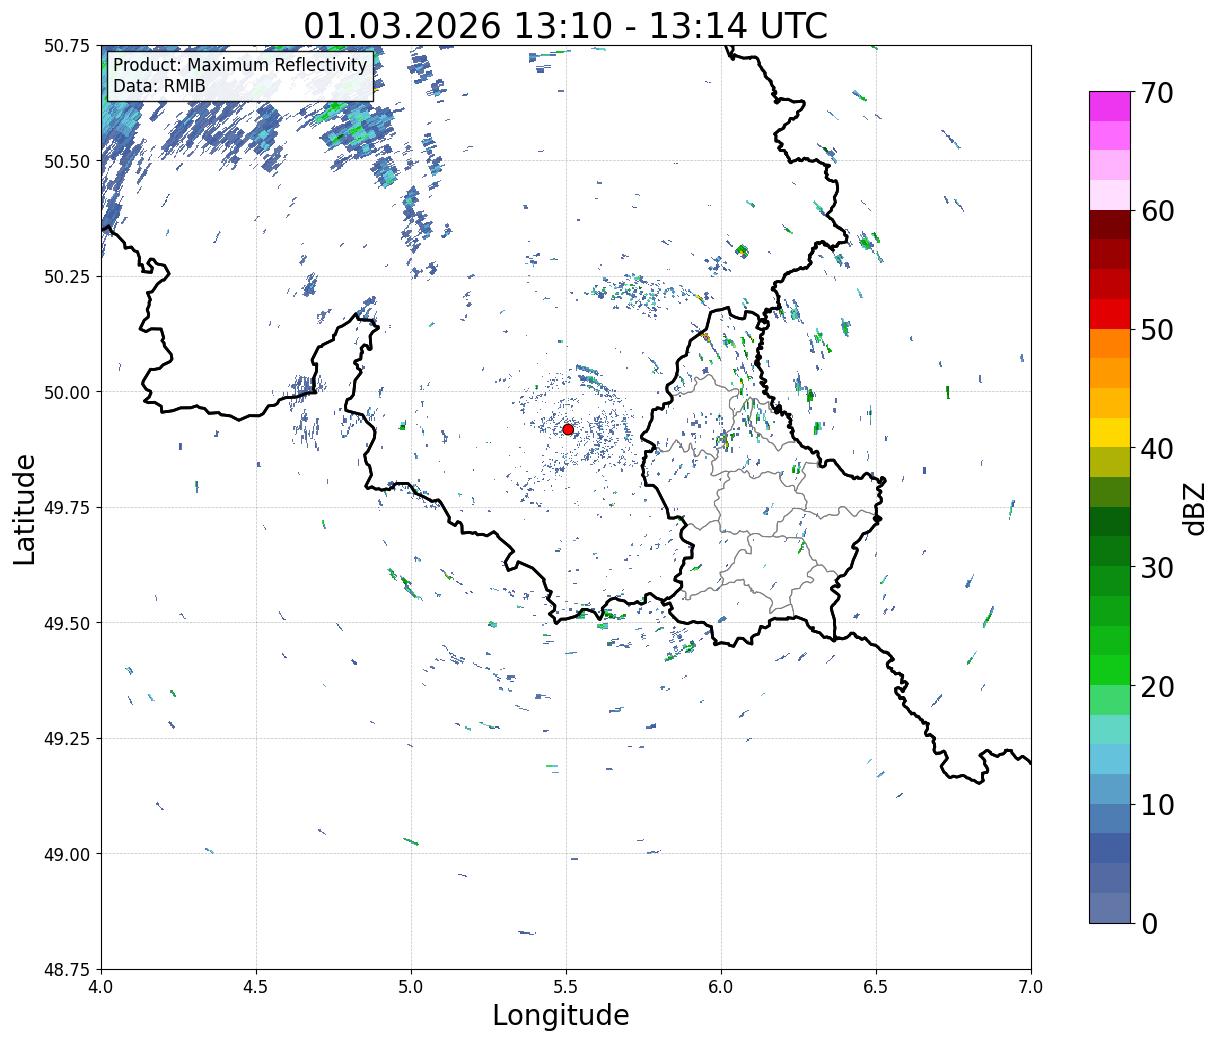Viewport: 1219px width, 1040px height.
Task: Click the dark red swatch below 60 dBZ
Action: (1110, 224)
